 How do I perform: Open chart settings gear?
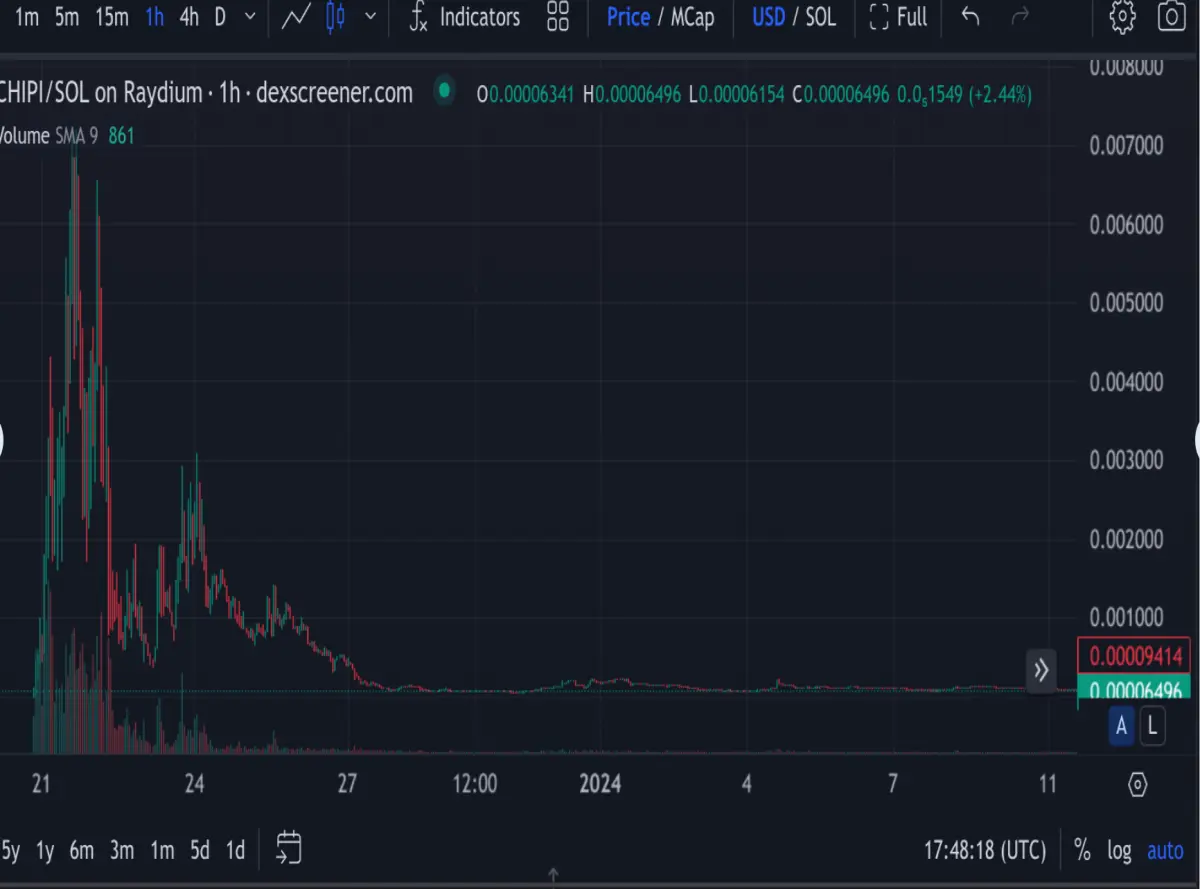1123,17
